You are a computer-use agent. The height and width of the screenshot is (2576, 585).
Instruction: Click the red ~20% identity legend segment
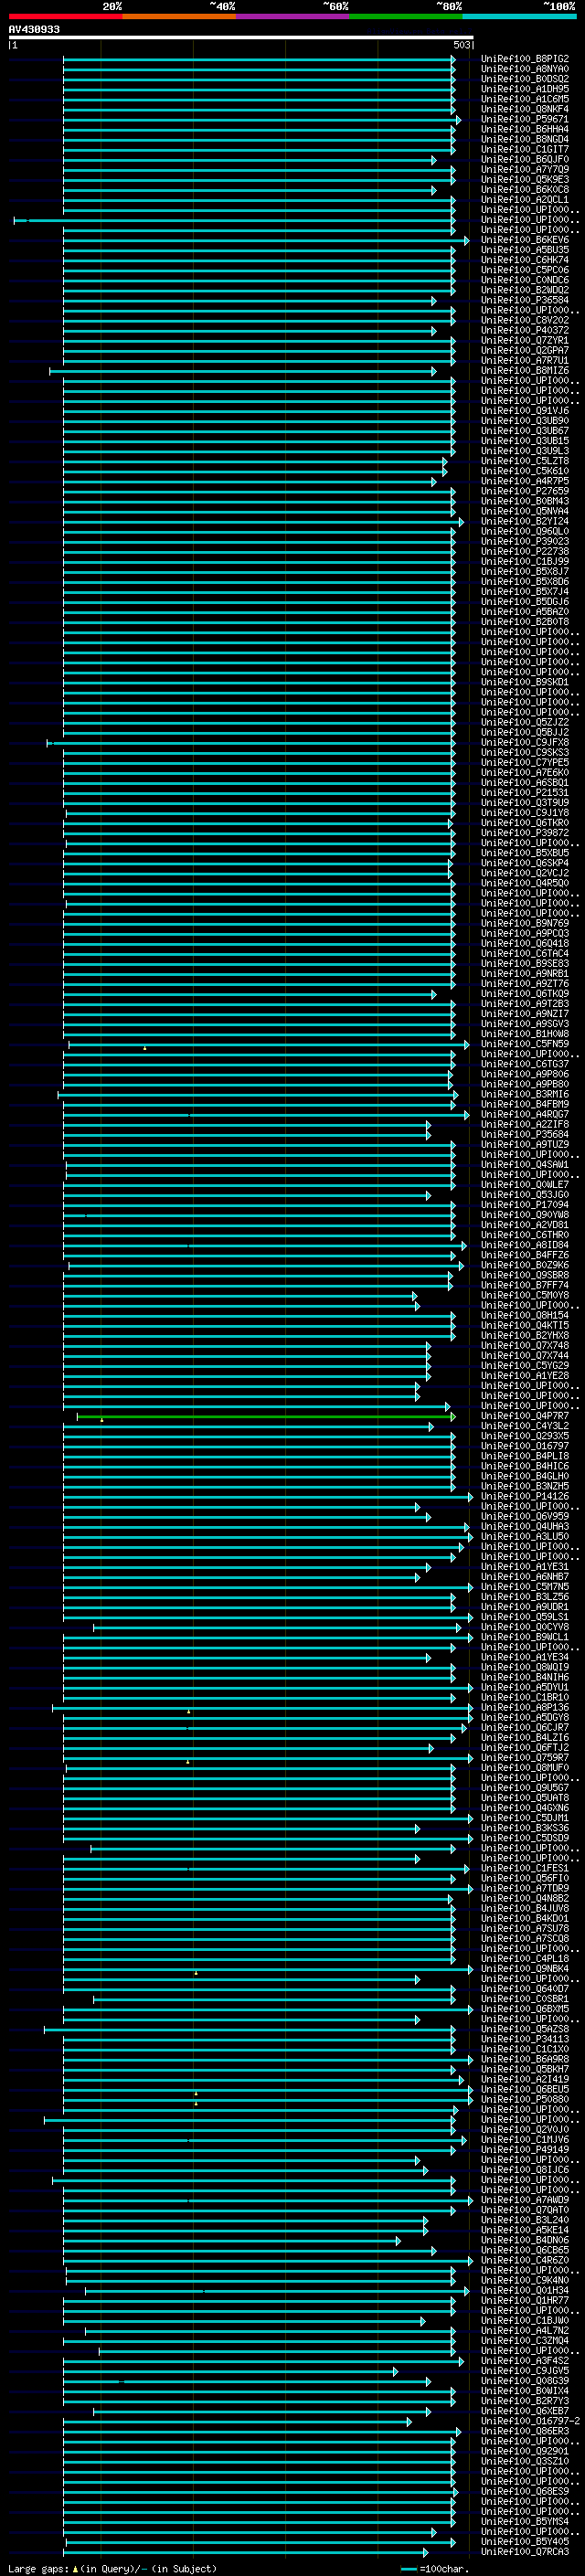click(x=65, y=16)
